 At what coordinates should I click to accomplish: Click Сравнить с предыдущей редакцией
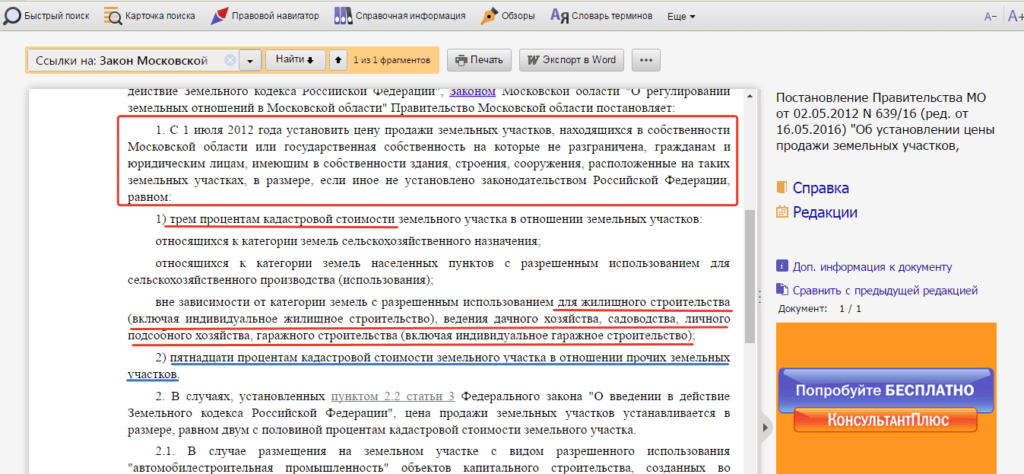[x=885, y=291]
